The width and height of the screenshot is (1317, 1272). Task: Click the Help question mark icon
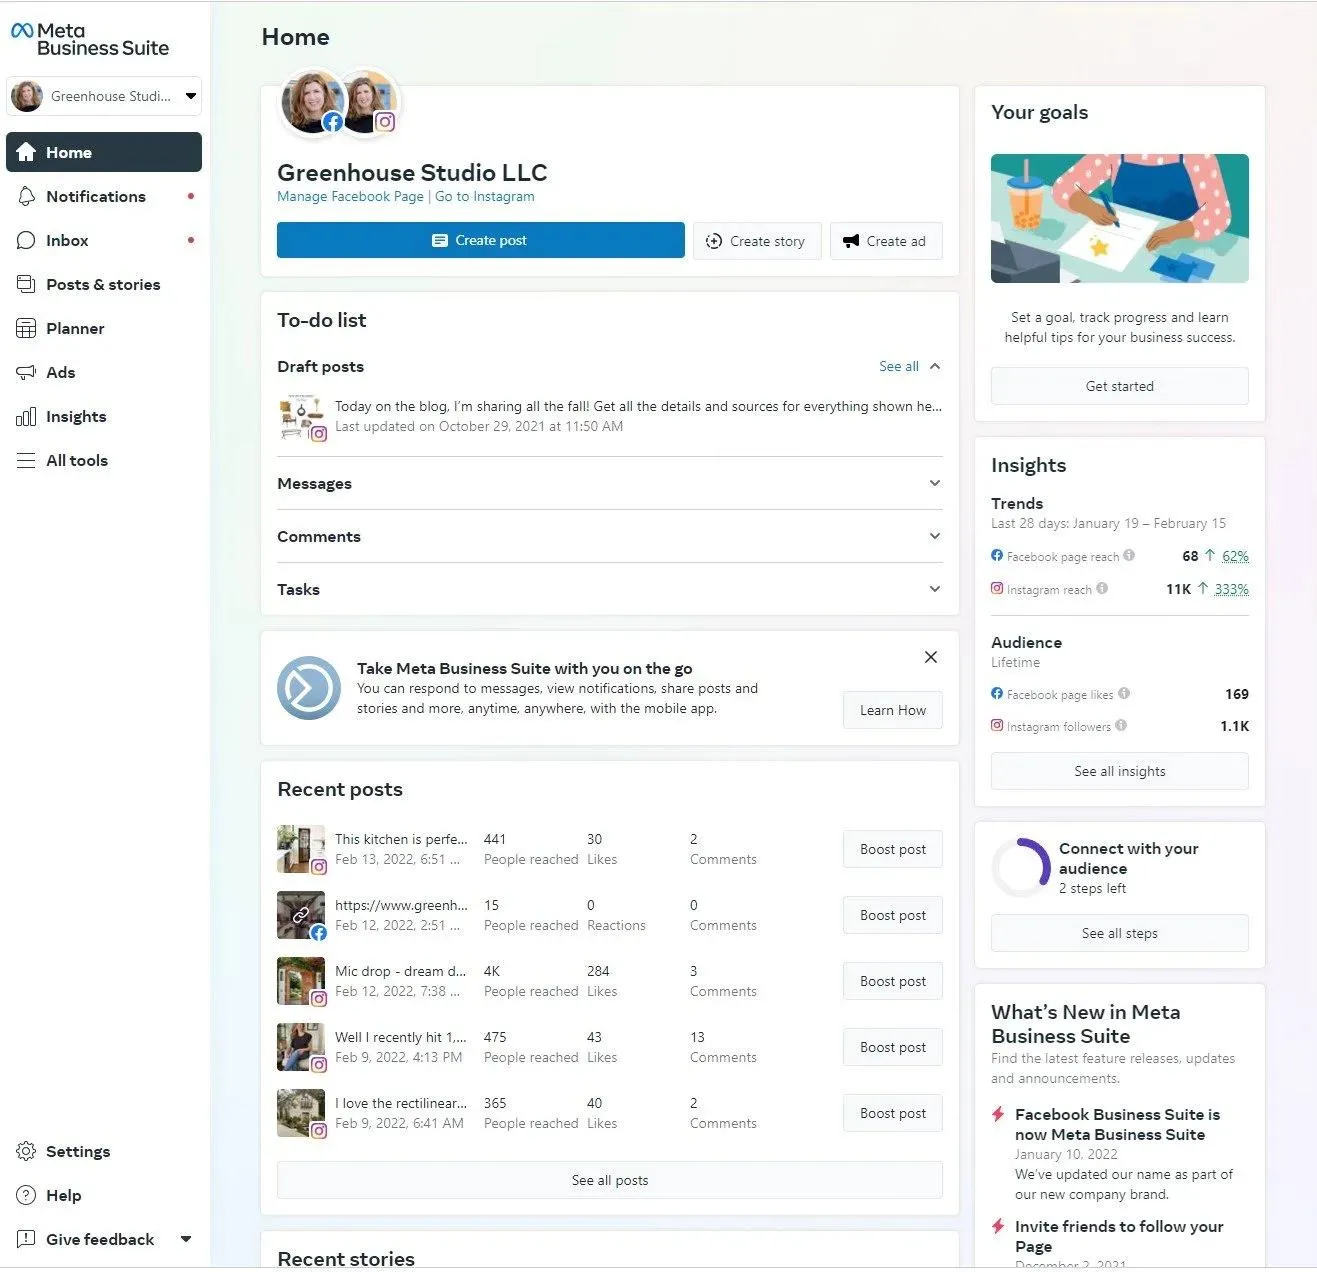coord(26,1195)
